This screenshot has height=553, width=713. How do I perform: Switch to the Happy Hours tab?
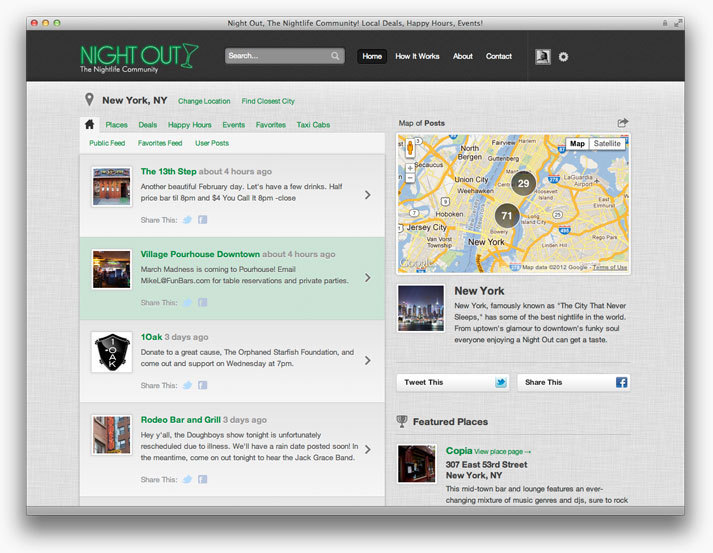(x=190, y=125)
